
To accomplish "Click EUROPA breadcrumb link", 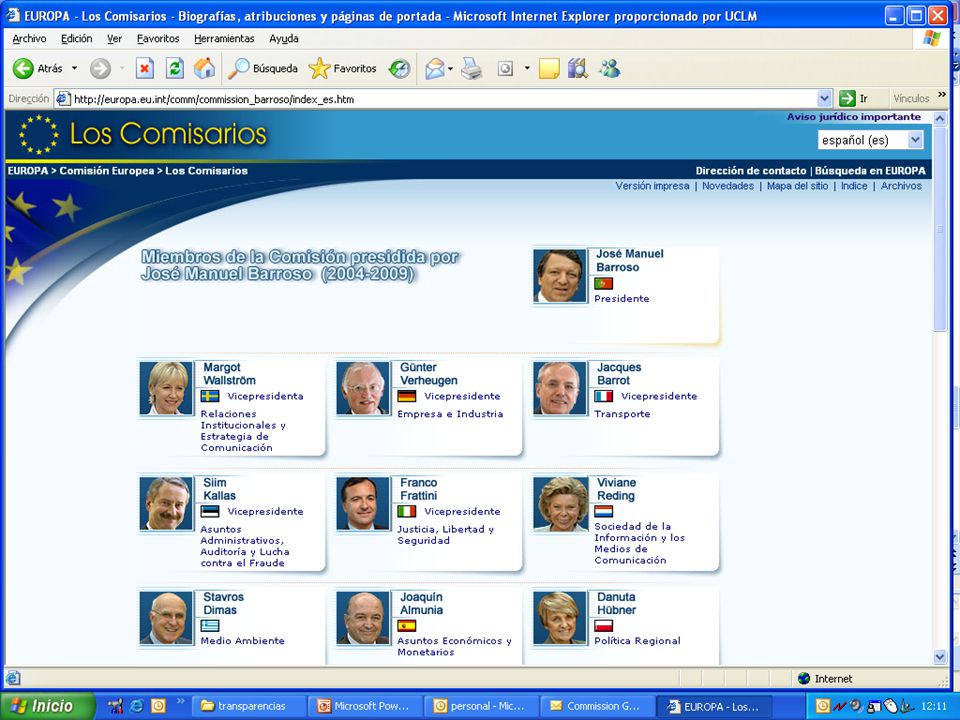I will coord(28,171).
